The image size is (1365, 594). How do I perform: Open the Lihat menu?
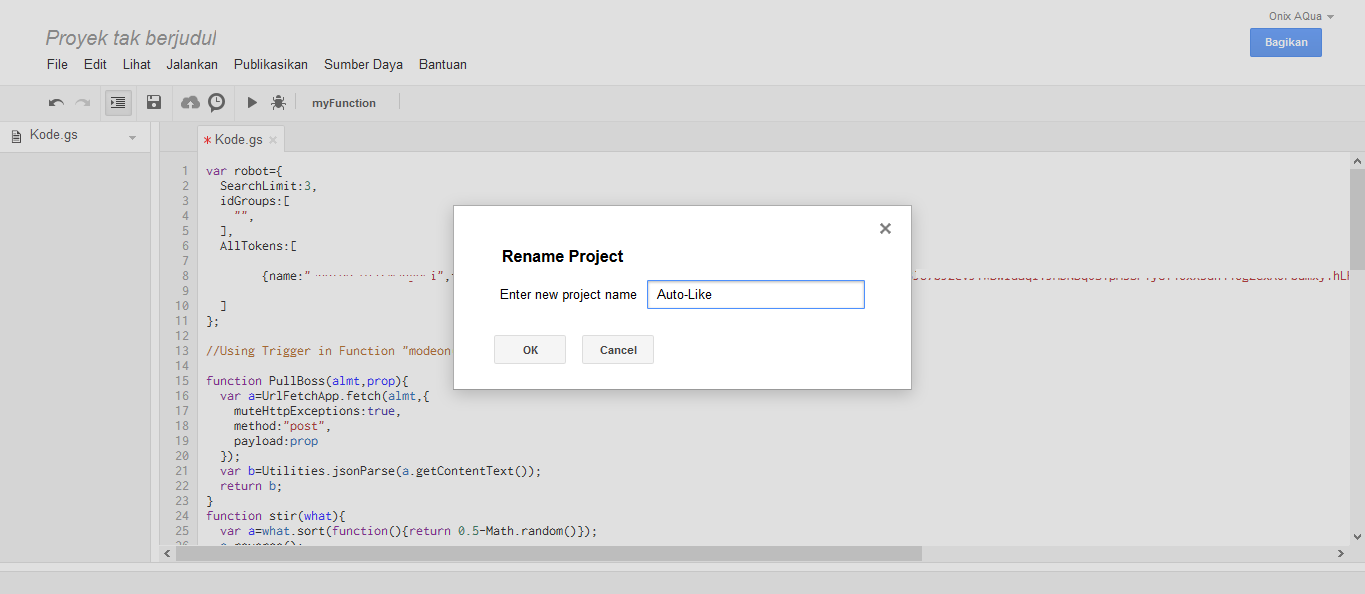137,64
